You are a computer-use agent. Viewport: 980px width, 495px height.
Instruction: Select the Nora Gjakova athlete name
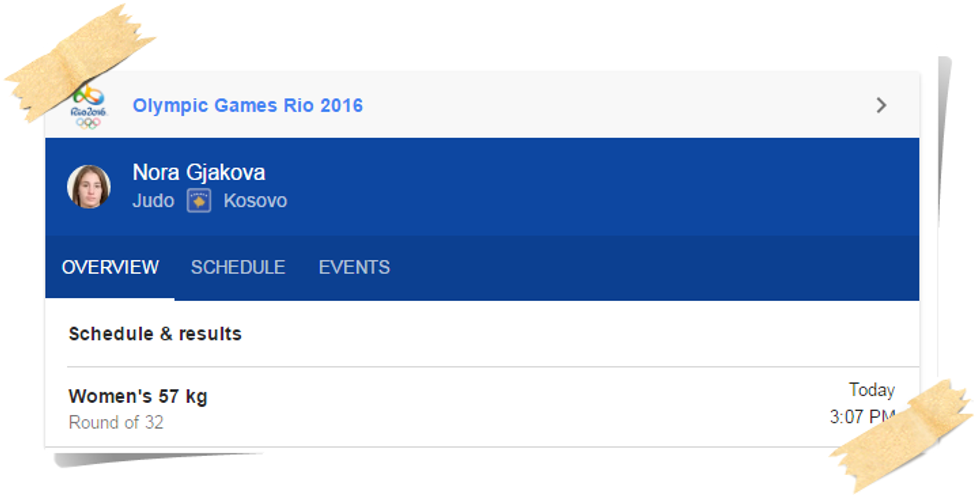198,172
